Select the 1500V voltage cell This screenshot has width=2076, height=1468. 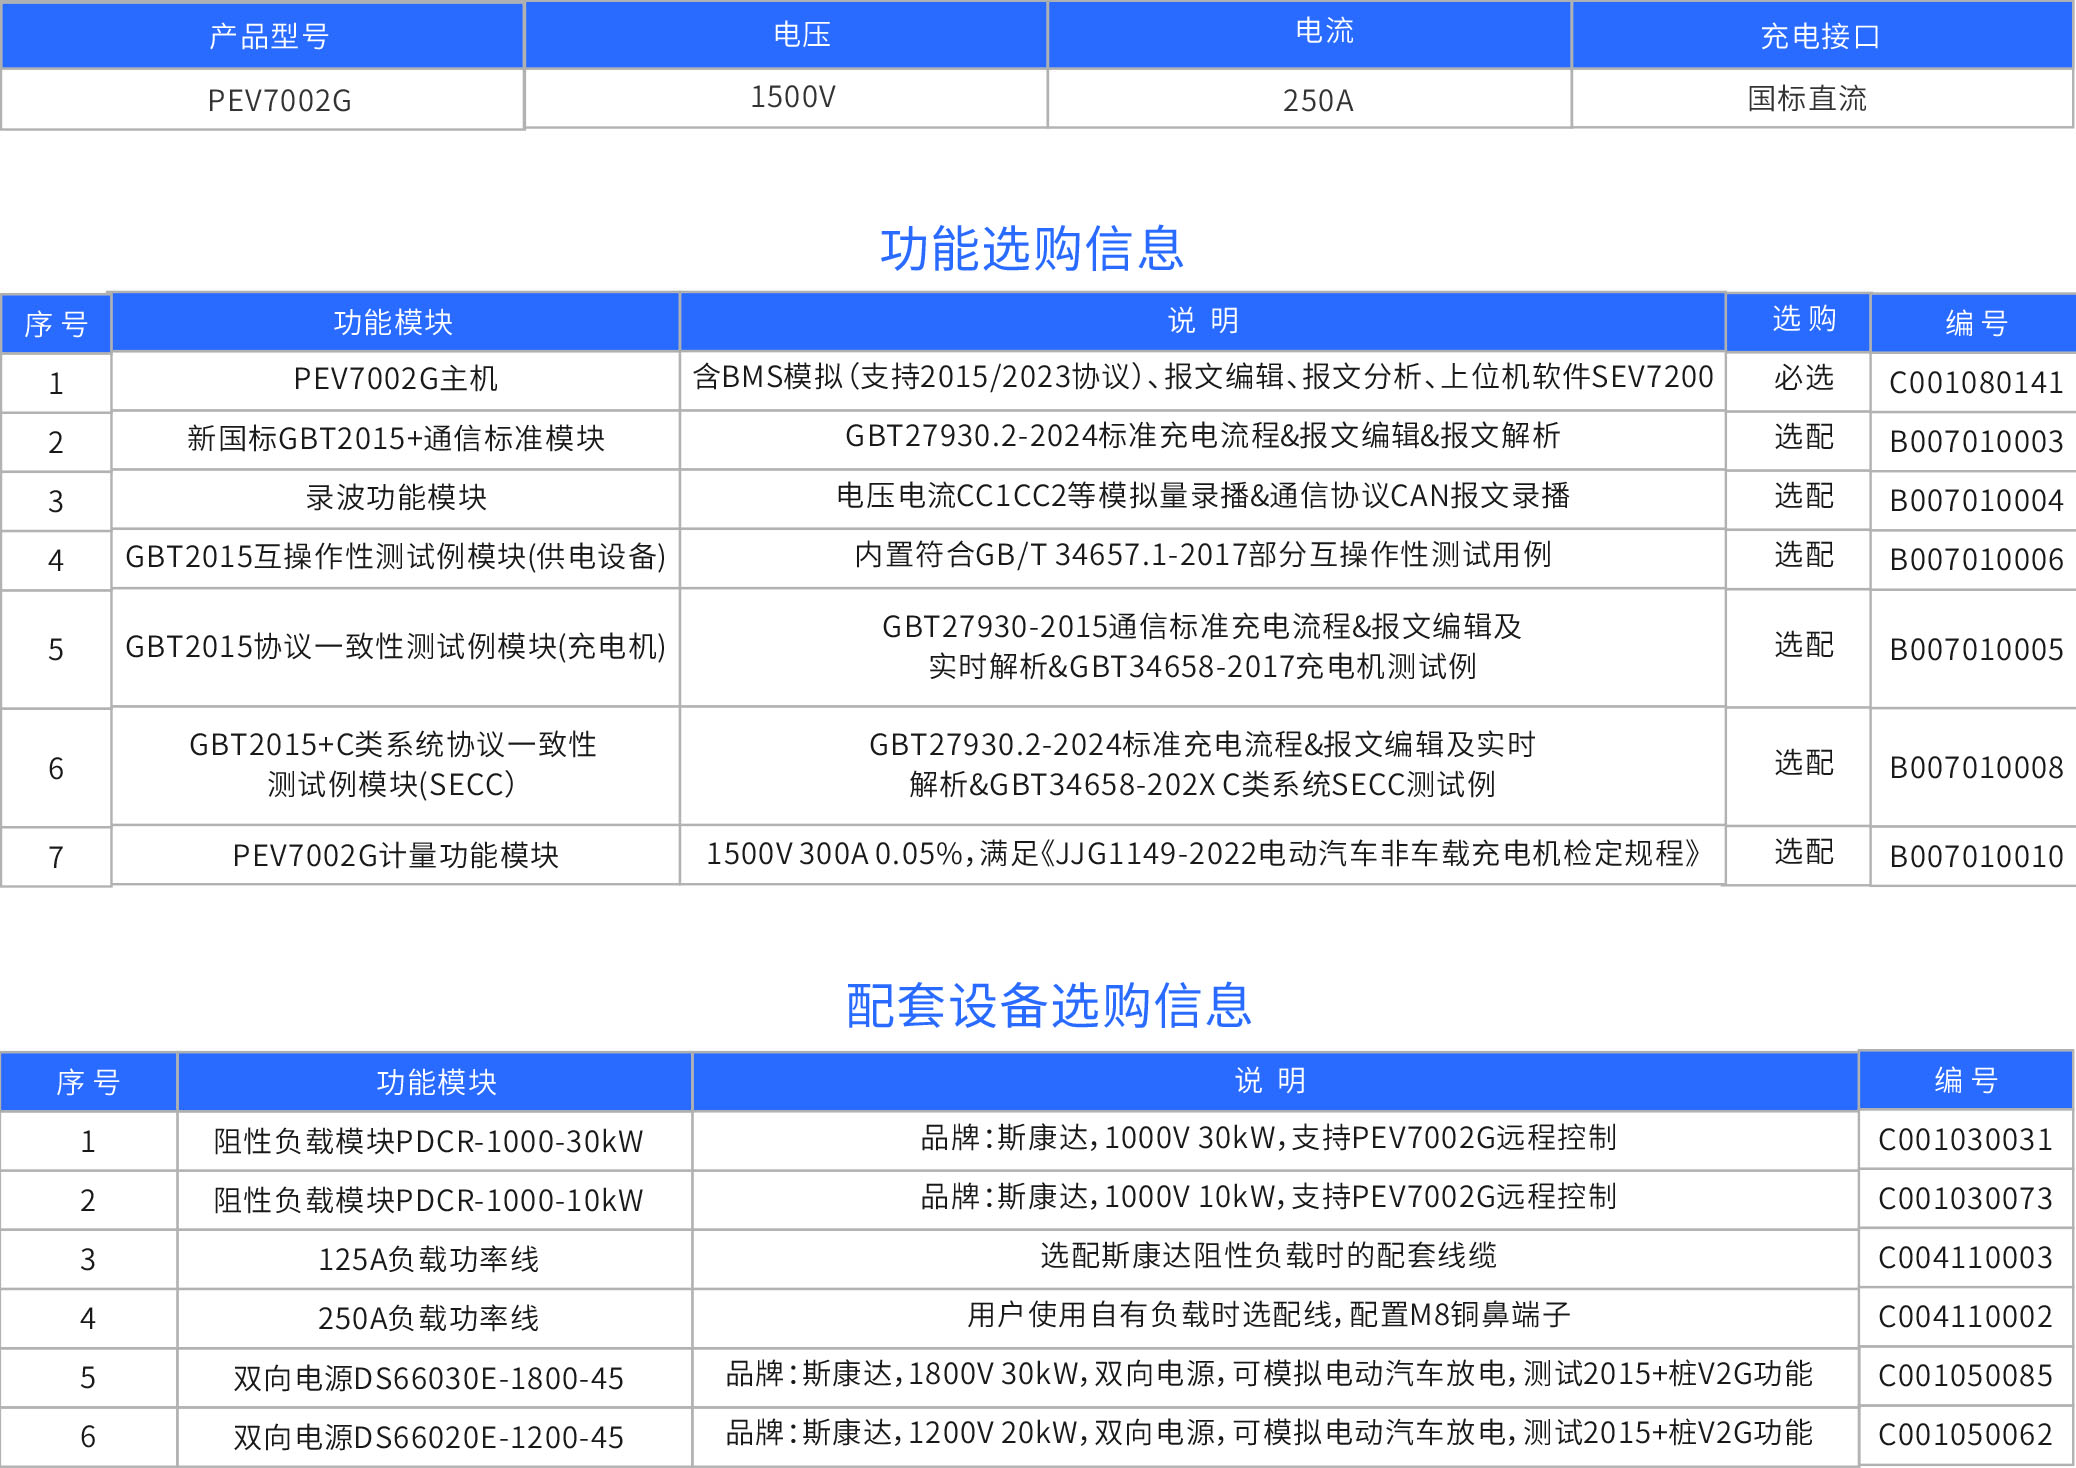(792, 97)
